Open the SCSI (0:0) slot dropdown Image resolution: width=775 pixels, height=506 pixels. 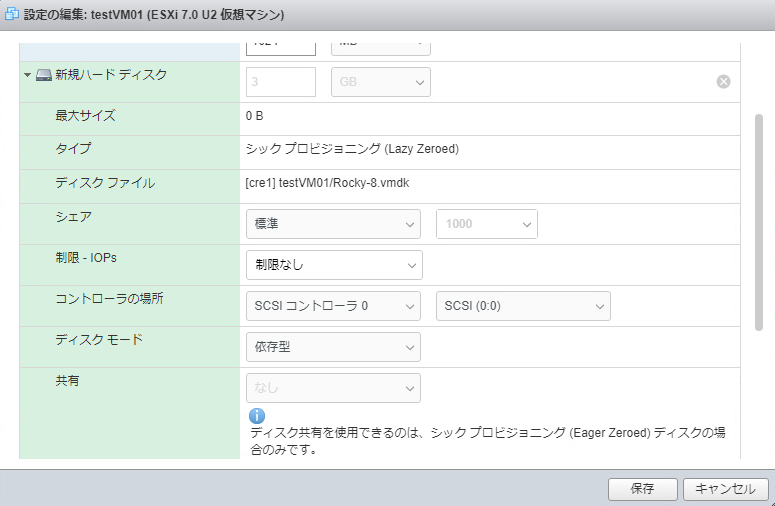[x=523, y=306]
